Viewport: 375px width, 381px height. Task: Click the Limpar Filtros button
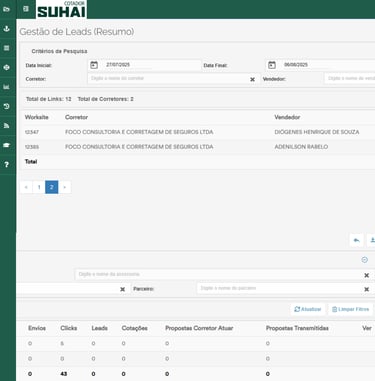click(x=350, y=309)
